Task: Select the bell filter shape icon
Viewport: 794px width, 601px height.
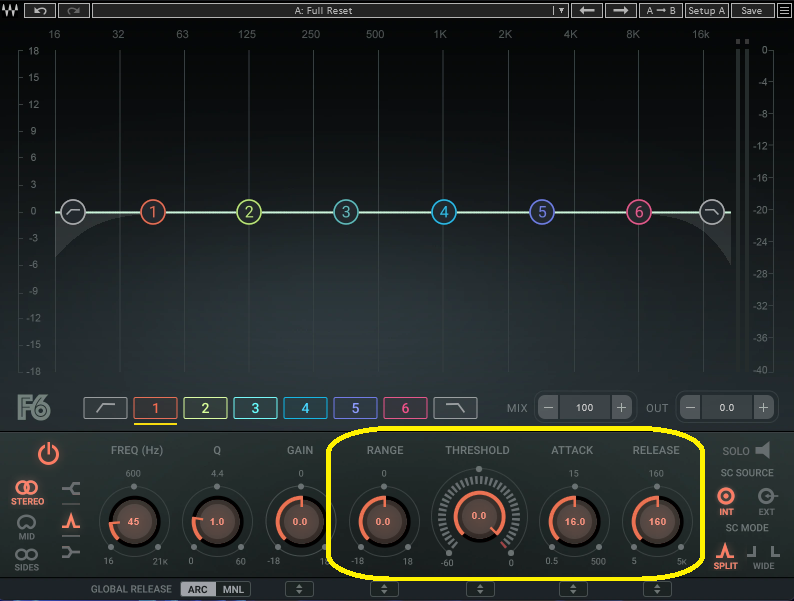Action: (70, 521)
